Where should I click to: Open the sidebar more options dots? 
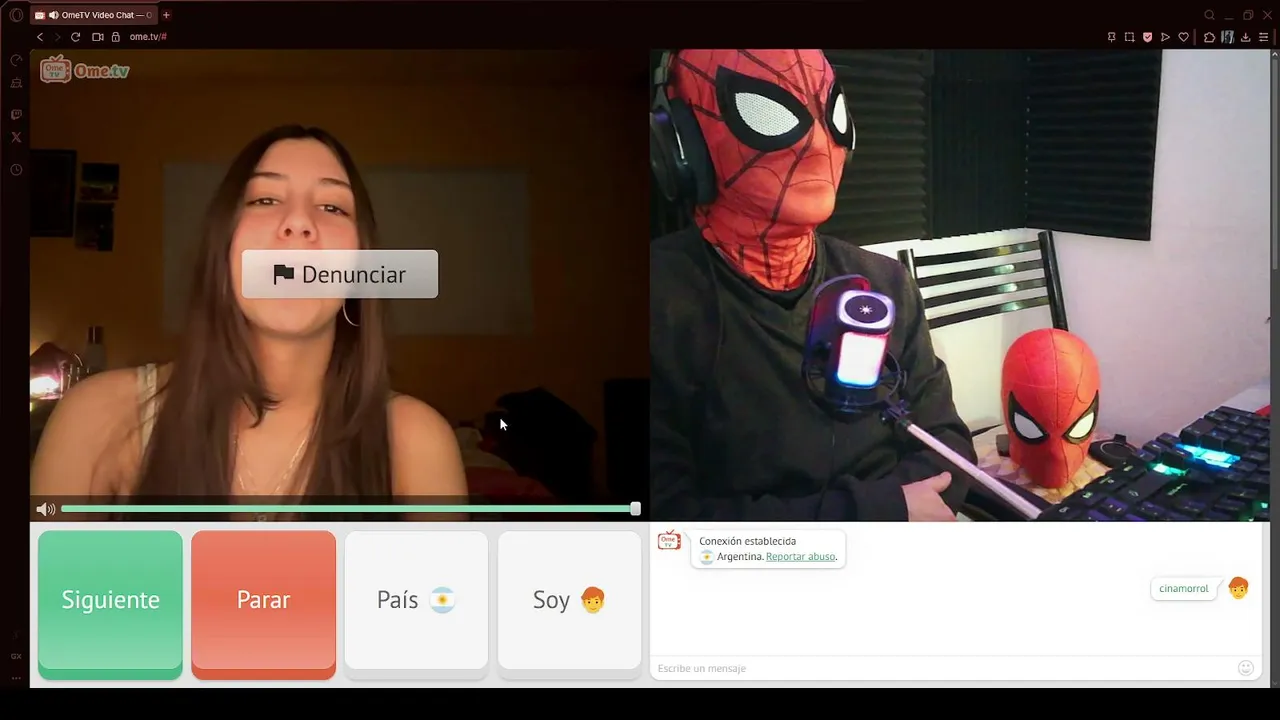(x=16, y=678)
